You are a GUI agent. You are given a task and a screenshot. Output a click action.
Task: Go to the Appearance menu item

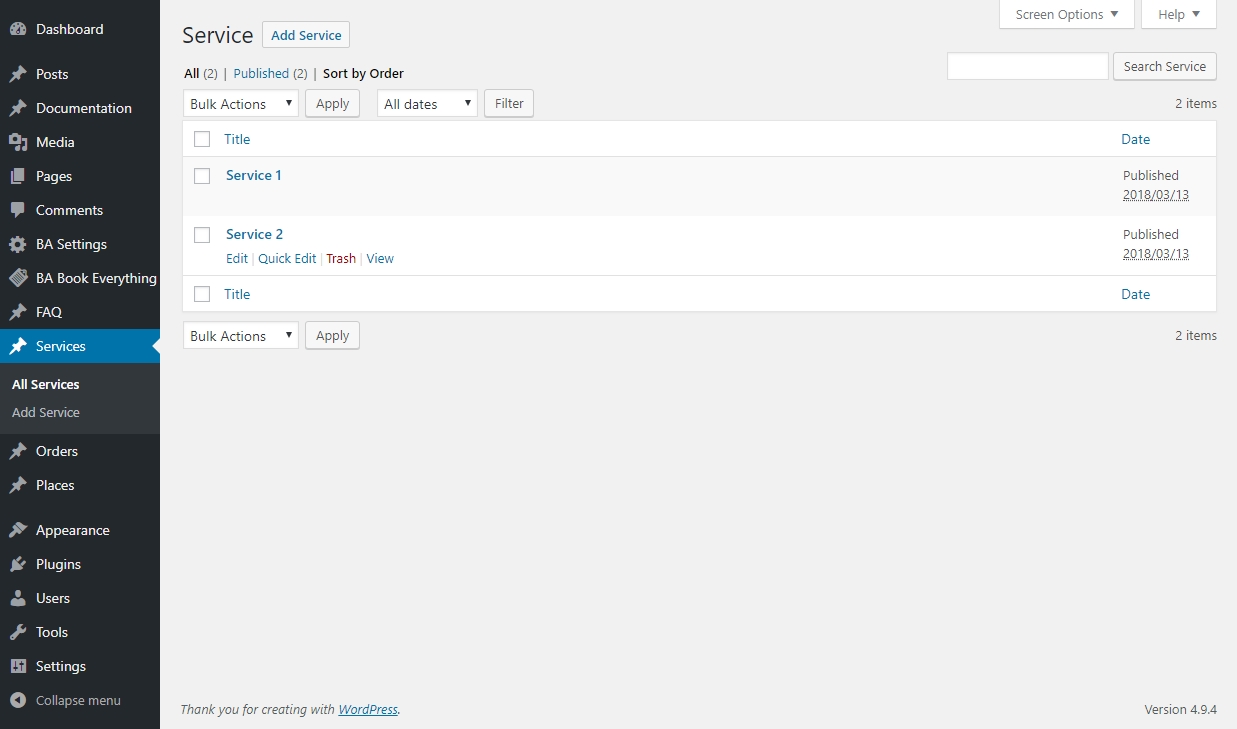coord(72,530)
